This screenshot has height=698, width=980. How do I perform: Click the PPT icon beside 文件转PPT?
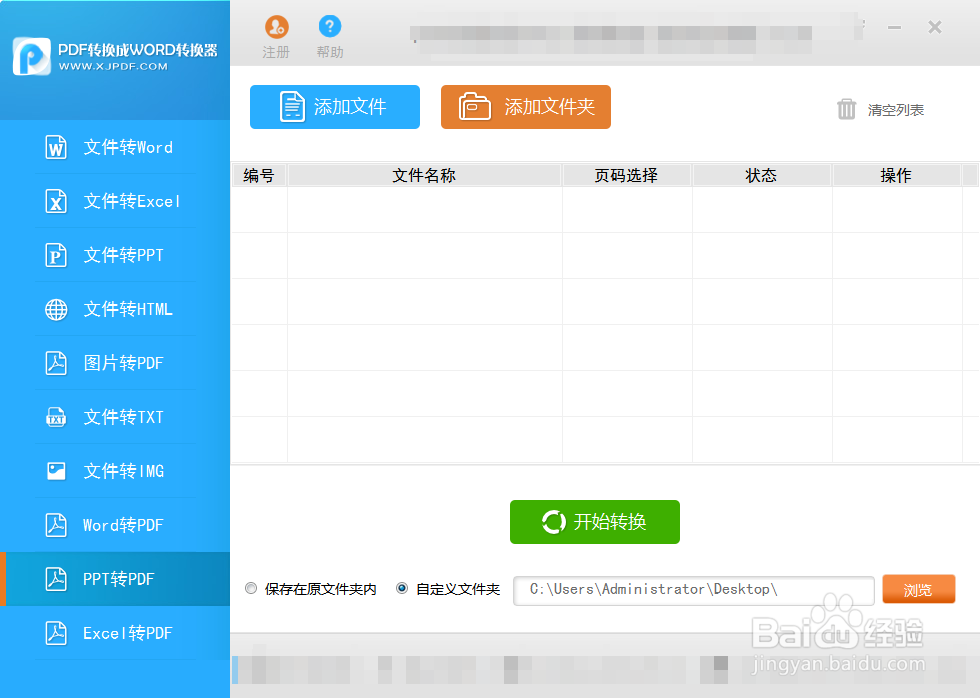56,255
